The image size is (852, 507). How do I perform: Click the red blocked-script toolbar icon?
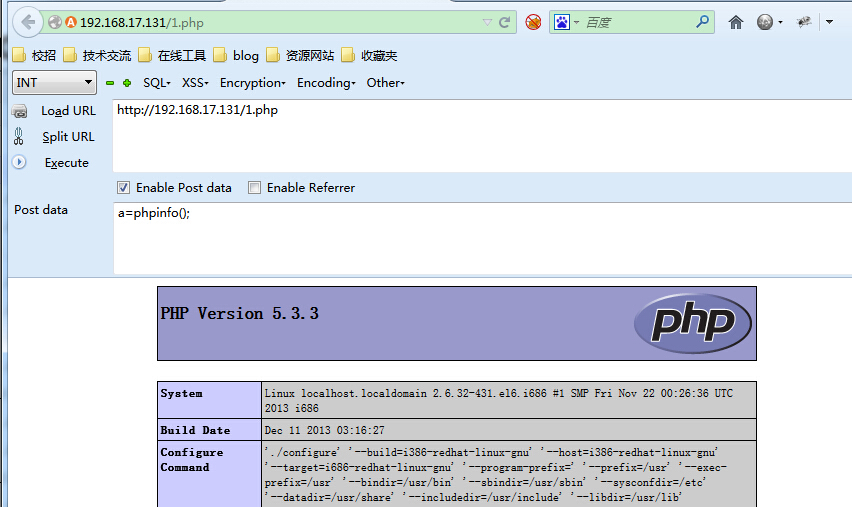pyautogui.click(x=534, y=22)
